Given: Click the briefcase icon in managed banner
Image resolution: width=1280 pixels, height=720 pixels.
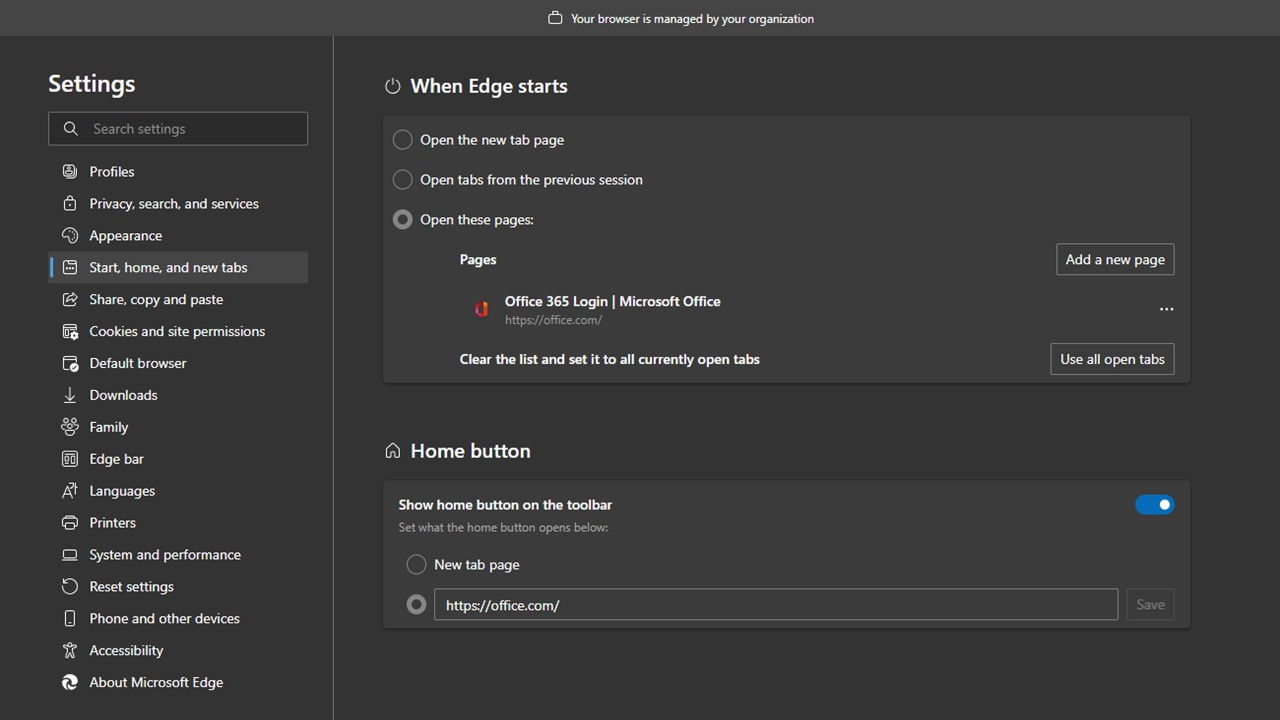Looking at the screenshot, I should (x=556, y=19).
